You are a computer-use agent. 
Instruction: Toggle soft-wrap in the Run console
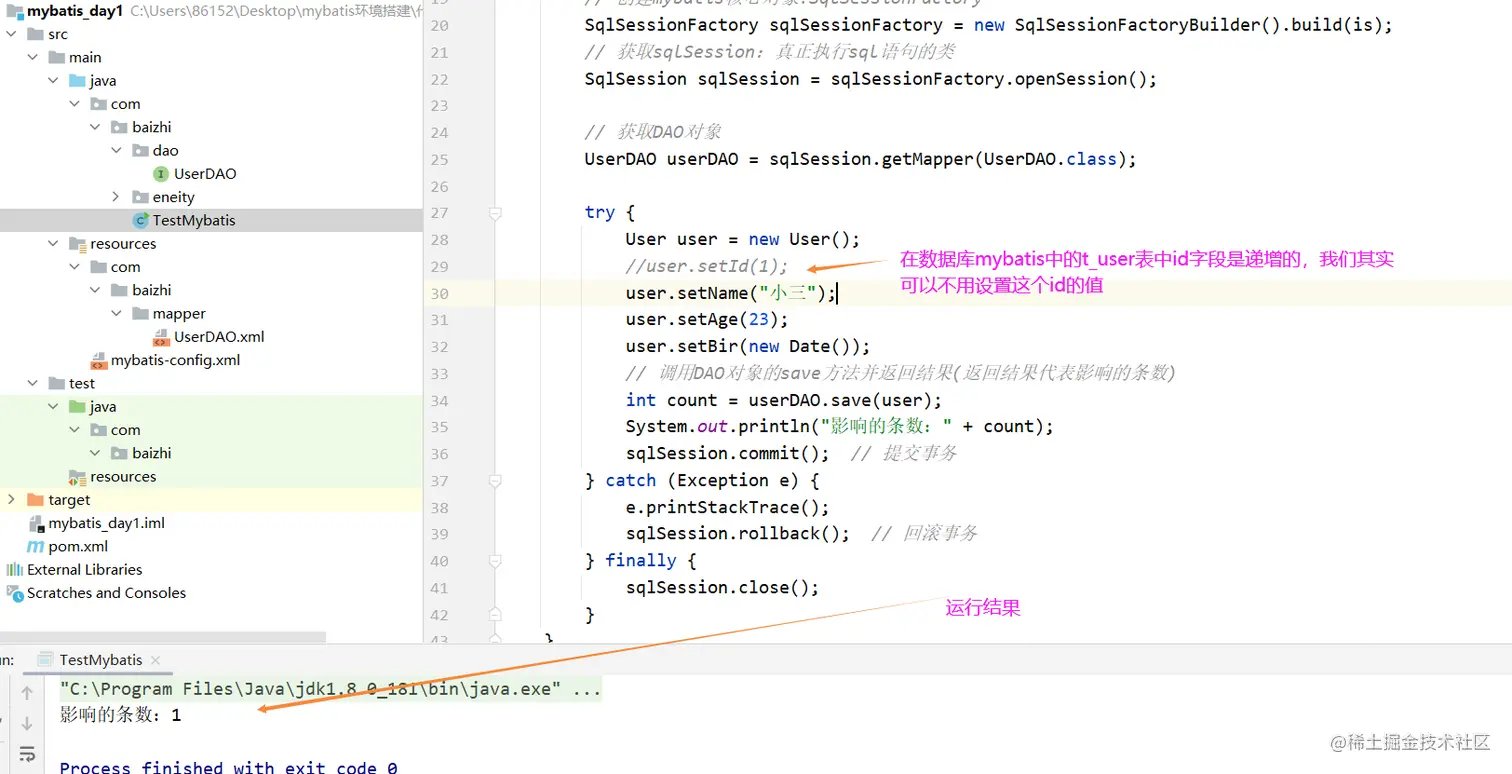pos(27,753)
